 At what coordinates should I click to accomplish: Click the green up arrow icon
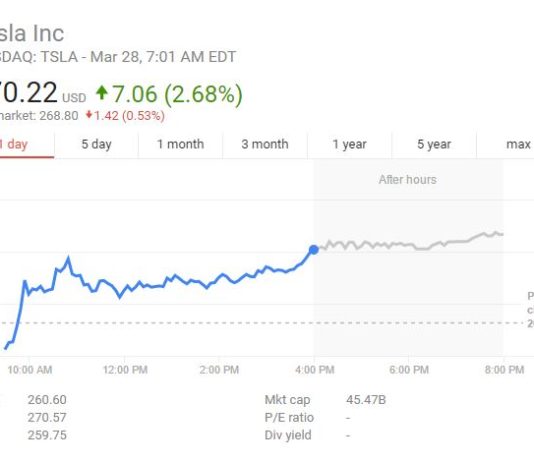point(101,92)
